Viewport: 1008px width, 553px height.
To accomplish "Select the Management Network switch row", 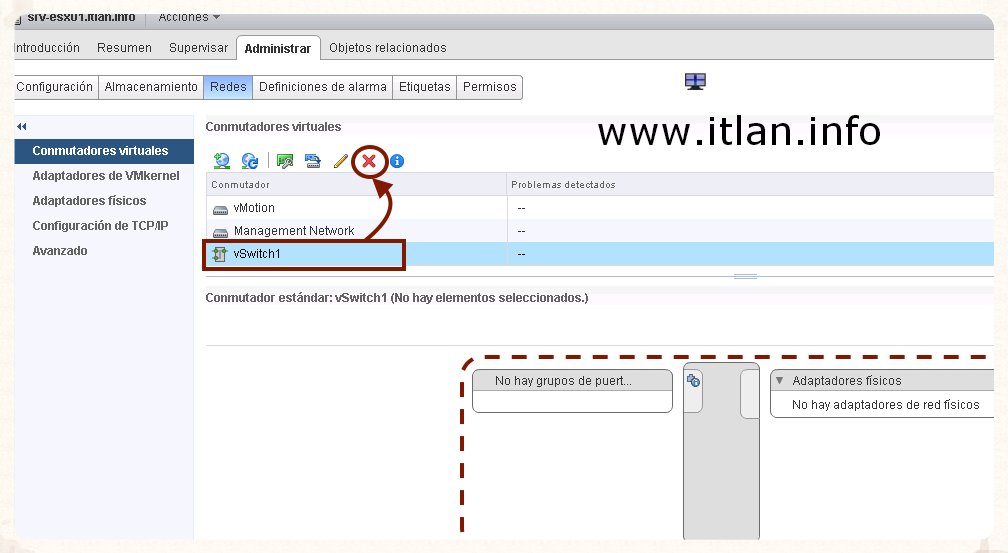I will (293, 231).
